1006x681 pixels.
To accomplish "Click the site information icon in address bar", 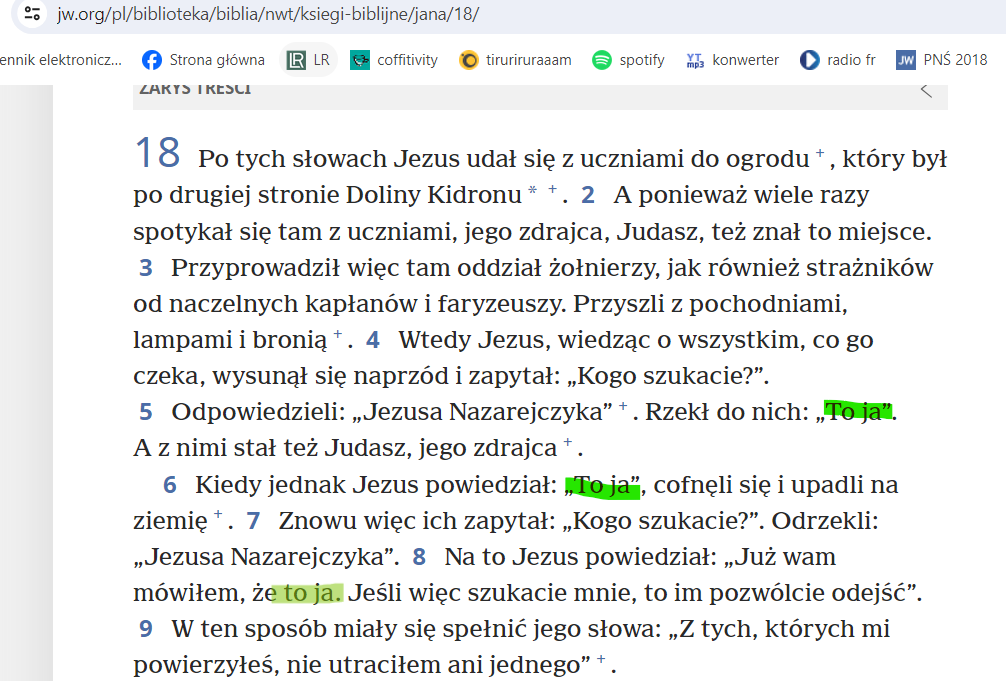I will pyautogui.click(x=33, y=16).
